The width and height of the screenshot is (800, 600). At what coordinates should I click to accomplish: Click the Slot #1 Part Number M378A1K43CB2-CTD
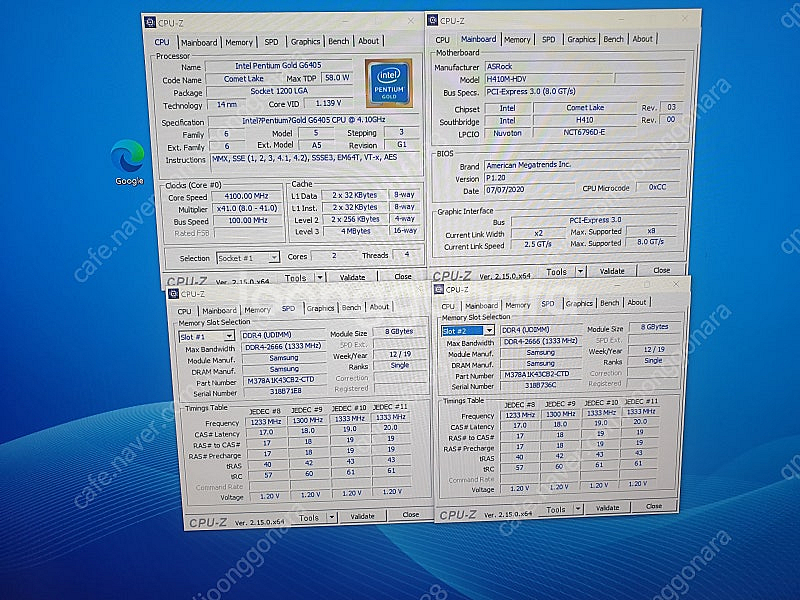[283, 380]
